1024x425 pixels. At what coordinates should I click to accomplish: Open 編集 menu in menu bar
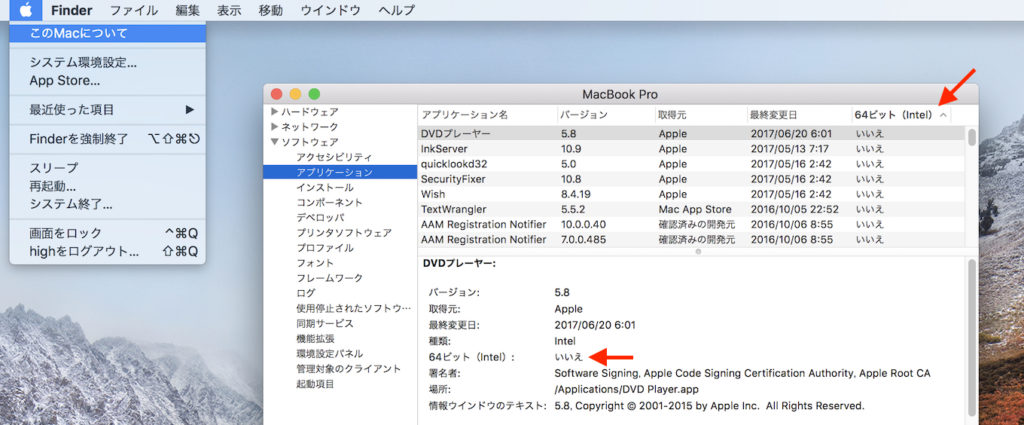click(187, 10)
